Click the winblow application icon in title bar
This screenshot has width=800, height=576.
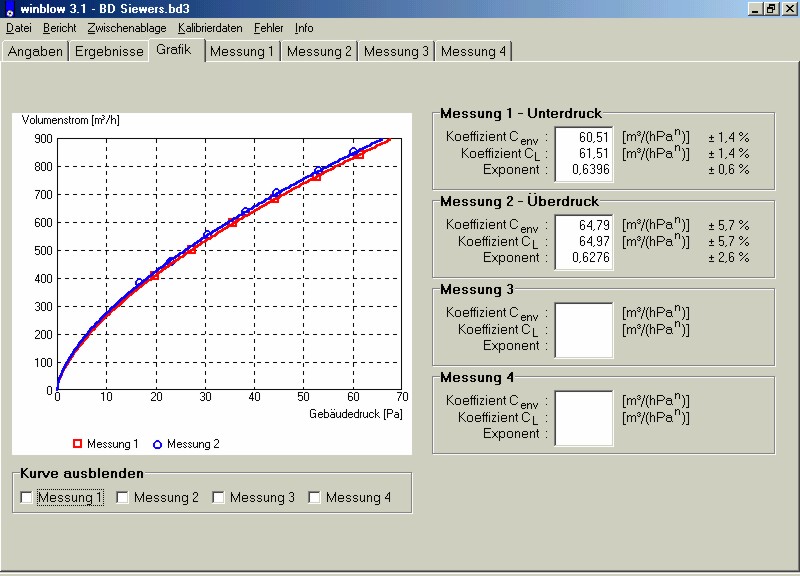point(9,9)
